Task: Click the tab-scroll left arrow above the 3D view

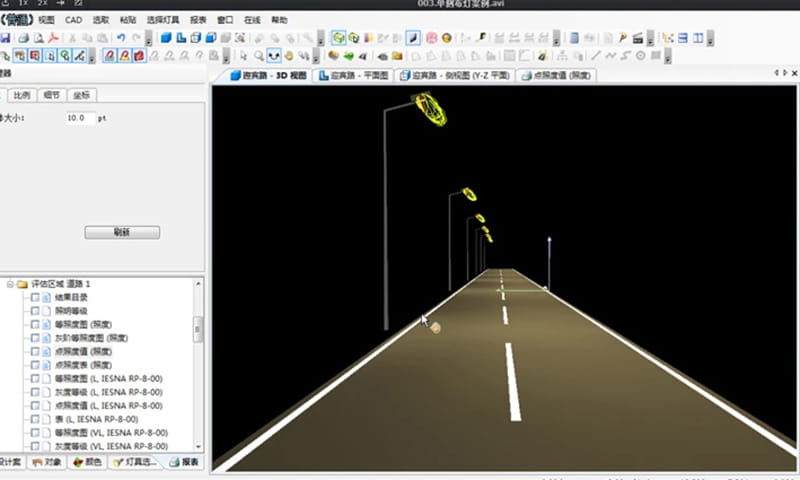Action: pos(776,73)
